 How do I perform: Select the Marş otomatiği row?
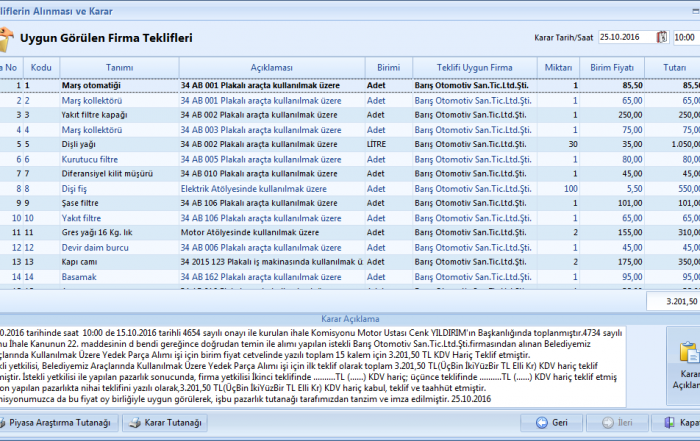point(91,86)
